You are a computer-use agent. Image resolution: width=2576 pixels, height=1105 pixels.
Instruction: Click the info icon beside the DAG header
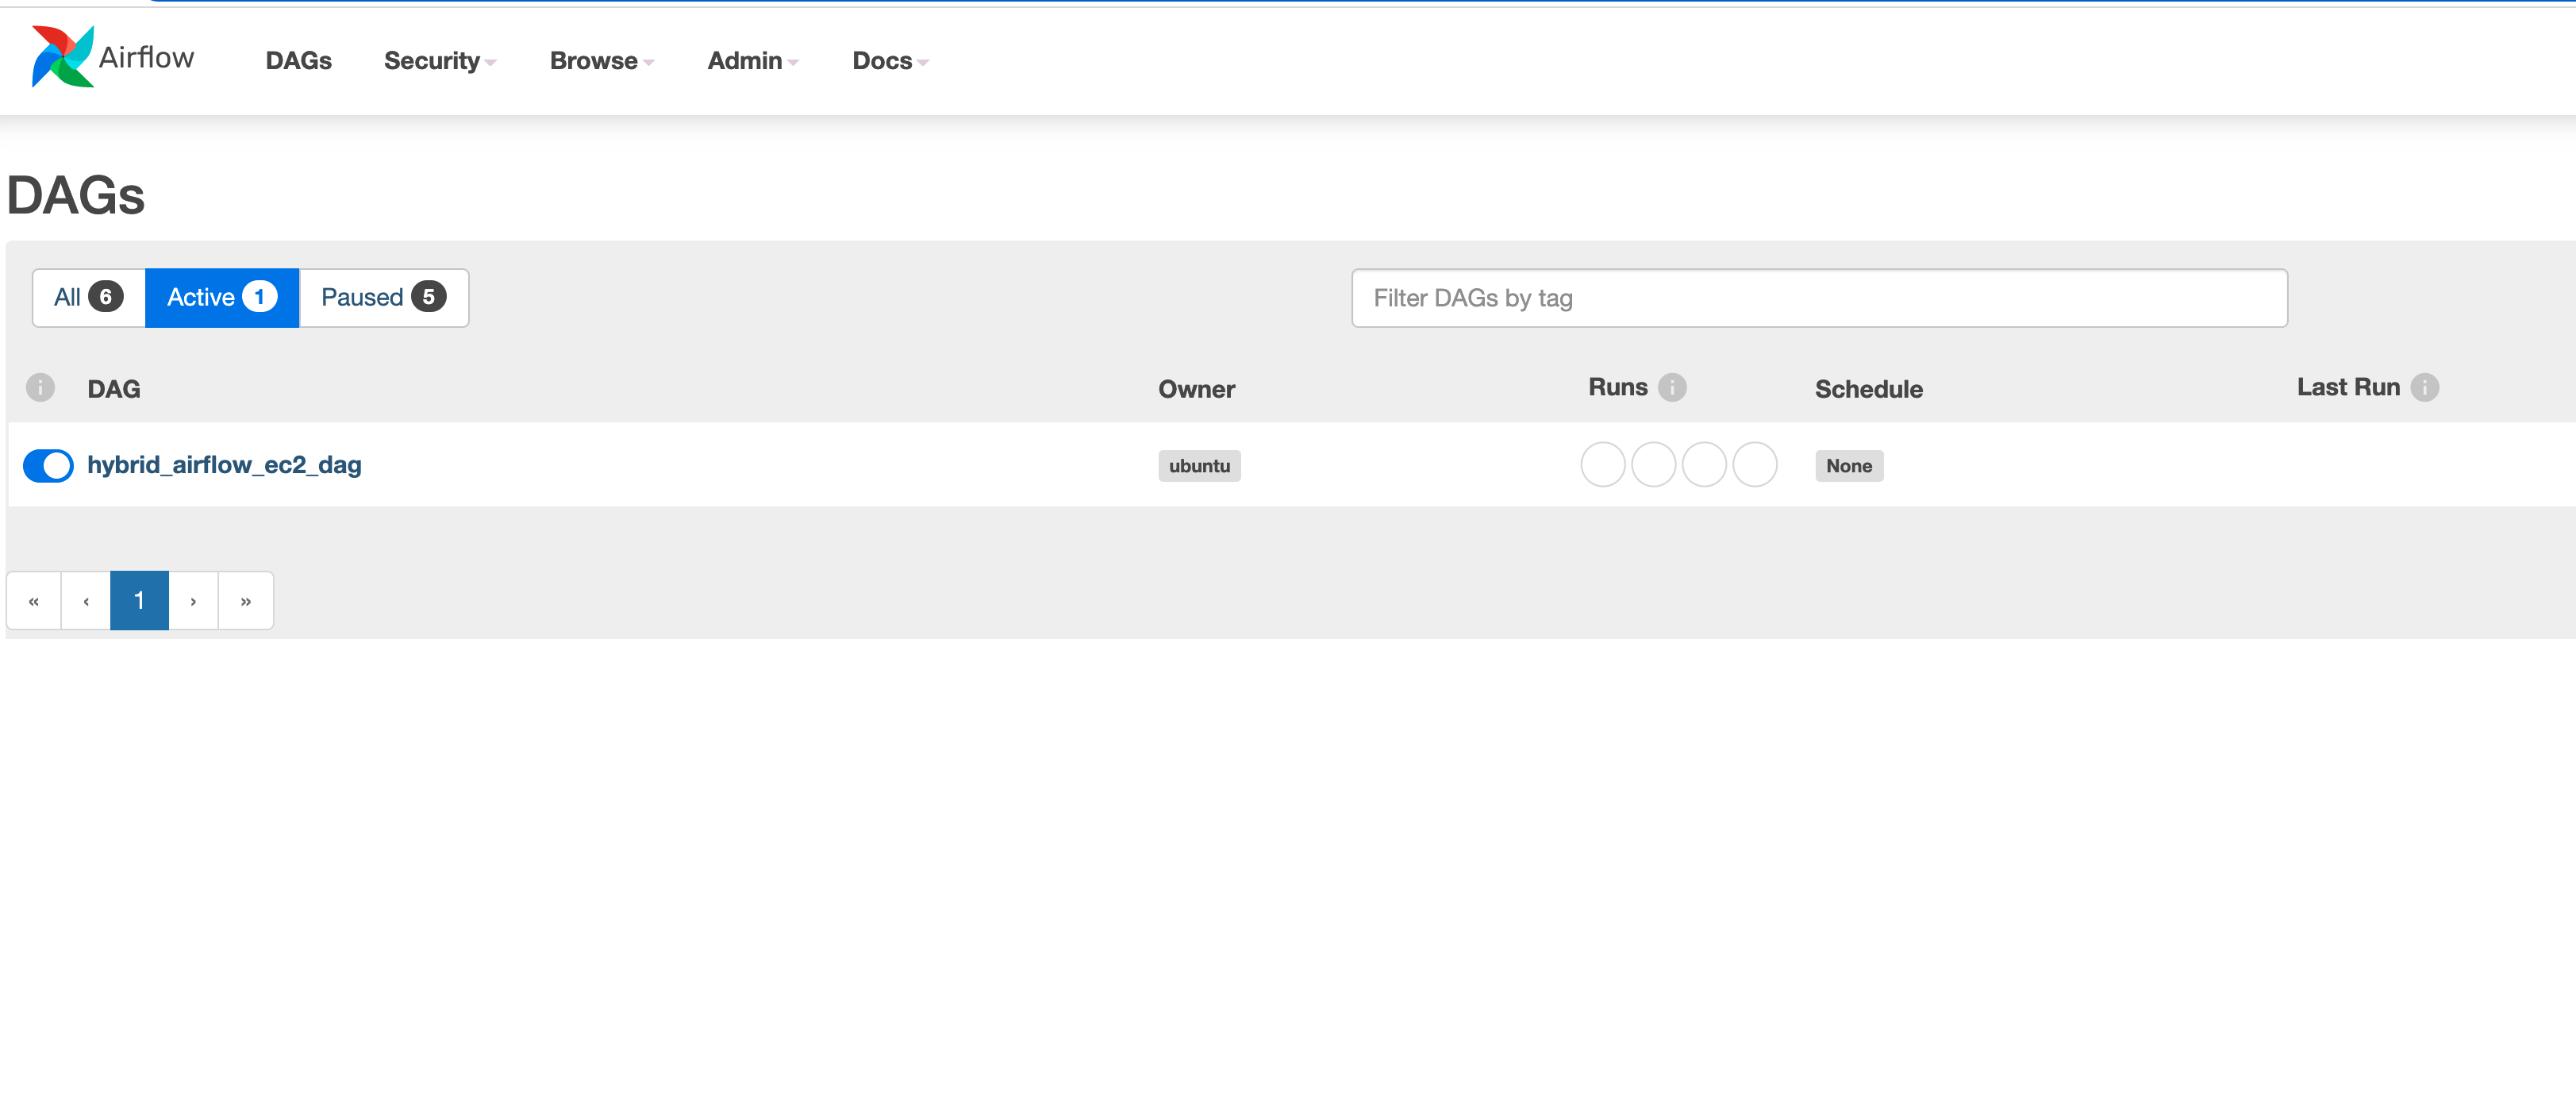pos(40,387)
